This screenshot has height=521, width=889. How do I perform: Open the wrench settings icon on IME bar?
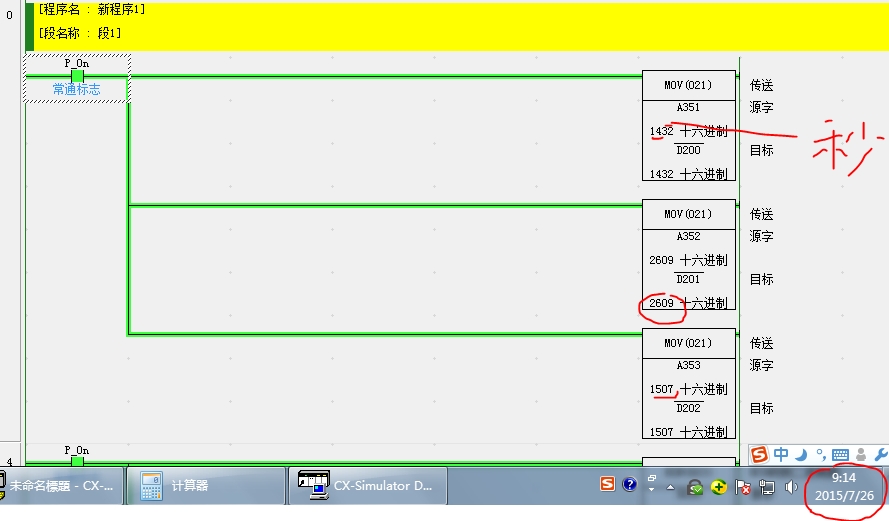tap(881, 455)
